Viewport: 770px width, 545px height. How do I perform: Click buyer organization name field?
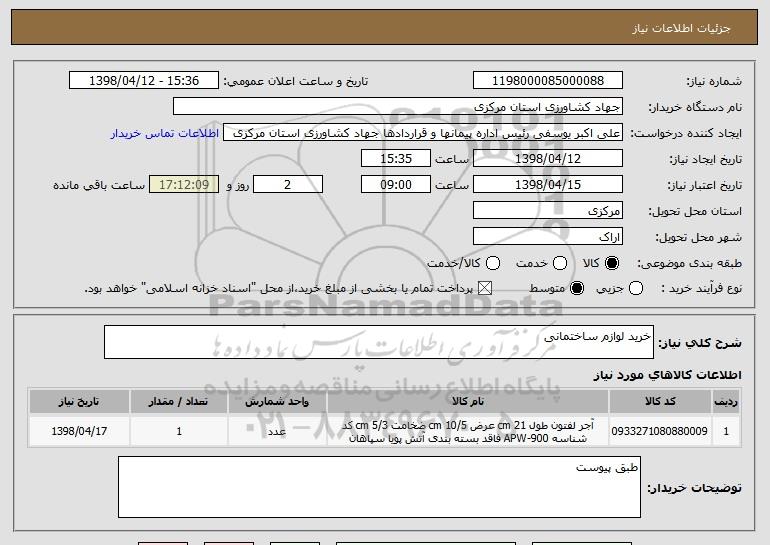tap(398, 107)
